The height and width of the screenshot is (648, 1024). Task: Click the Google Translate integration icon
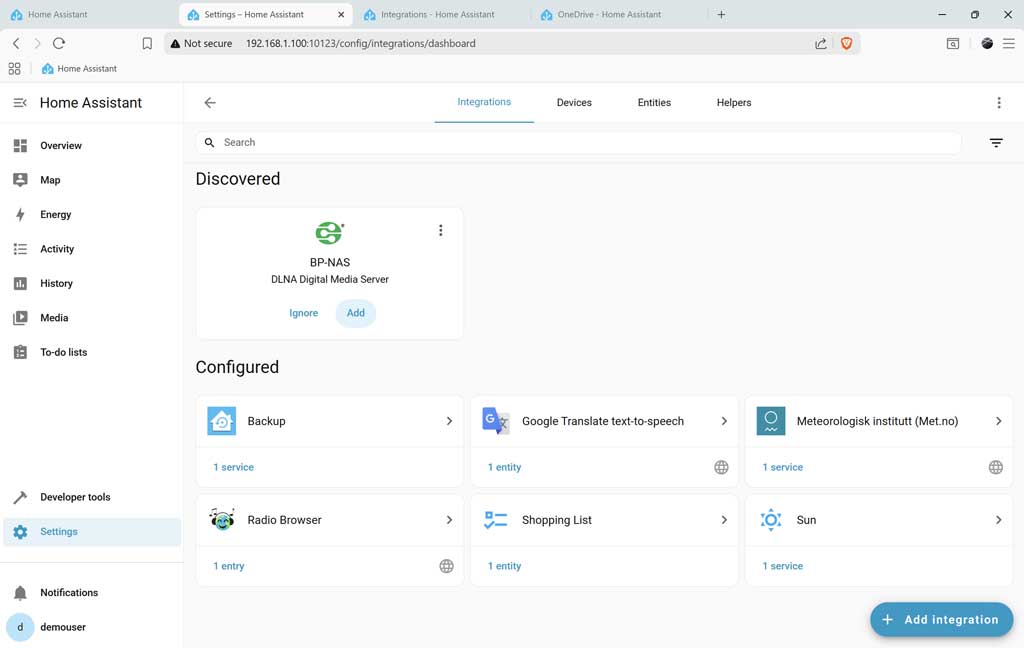(496, 421)
